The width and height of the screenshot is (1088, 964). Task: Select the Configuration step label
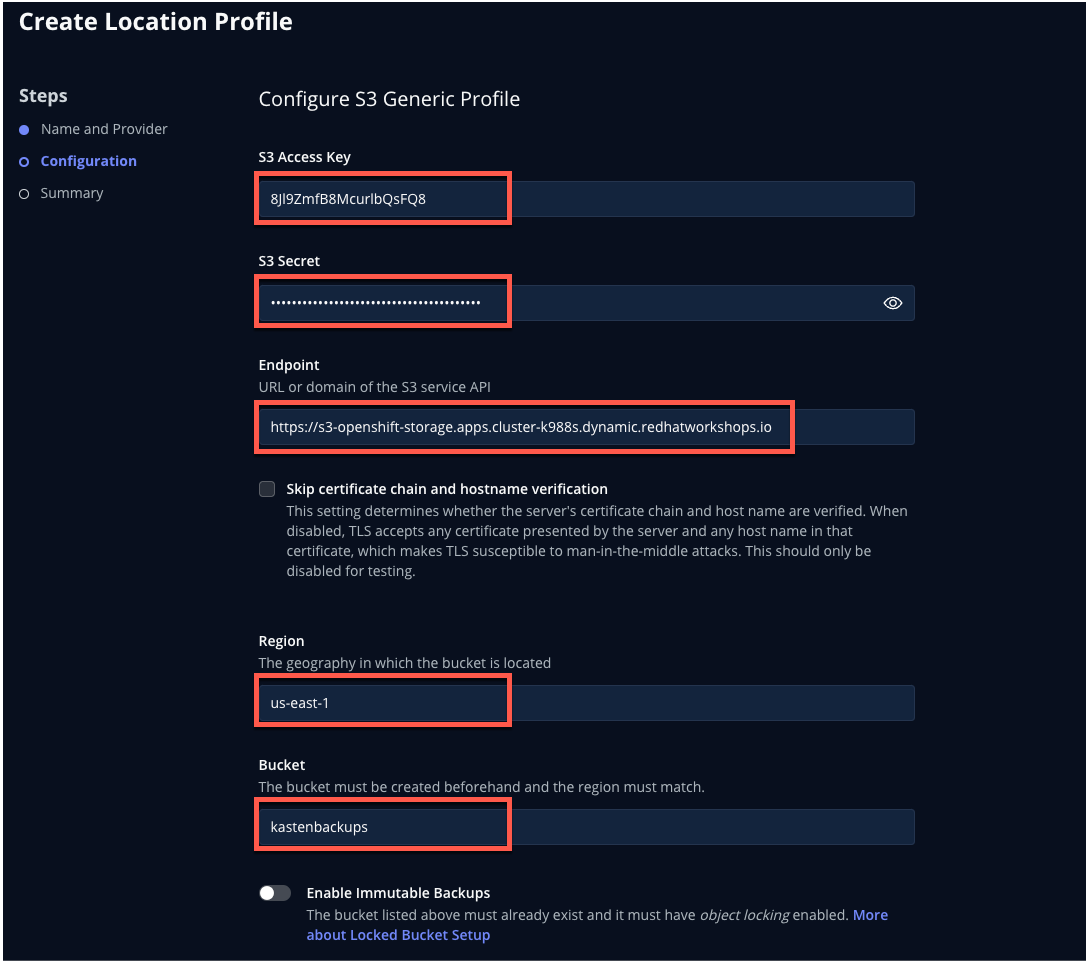tap(89, 161)
